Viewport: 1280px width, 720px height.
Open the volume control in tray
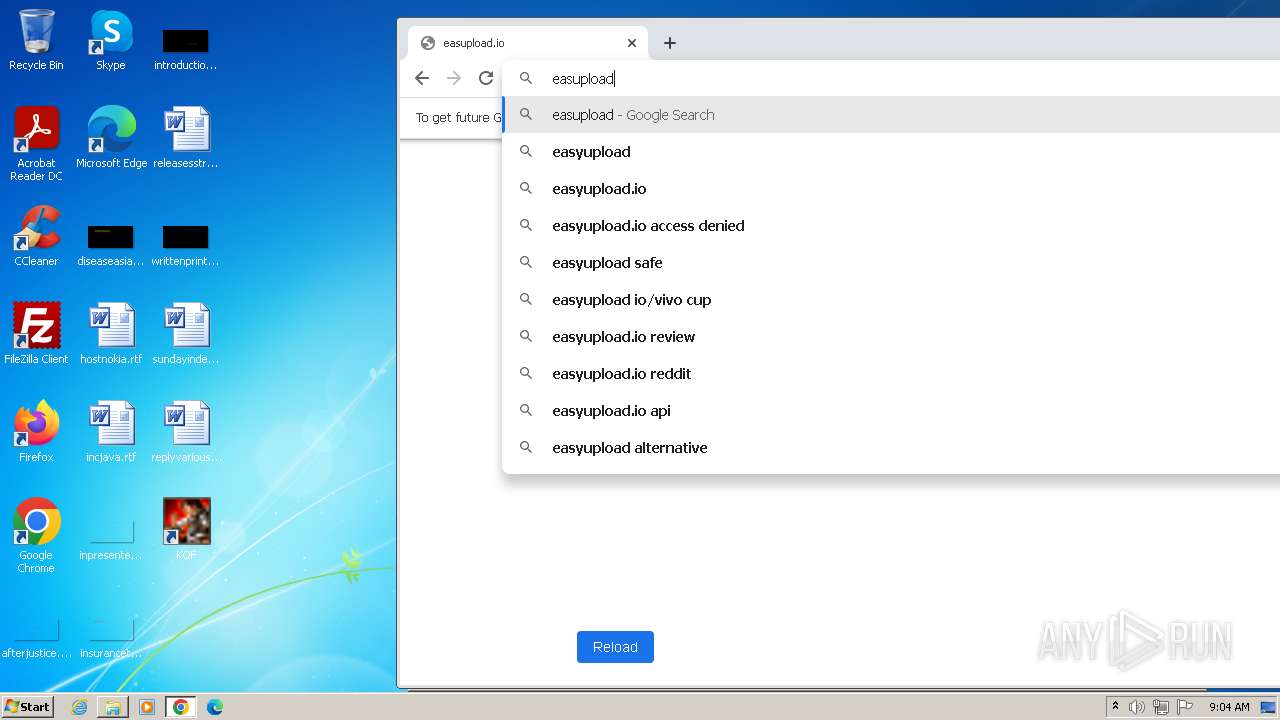click(1137, 707)
